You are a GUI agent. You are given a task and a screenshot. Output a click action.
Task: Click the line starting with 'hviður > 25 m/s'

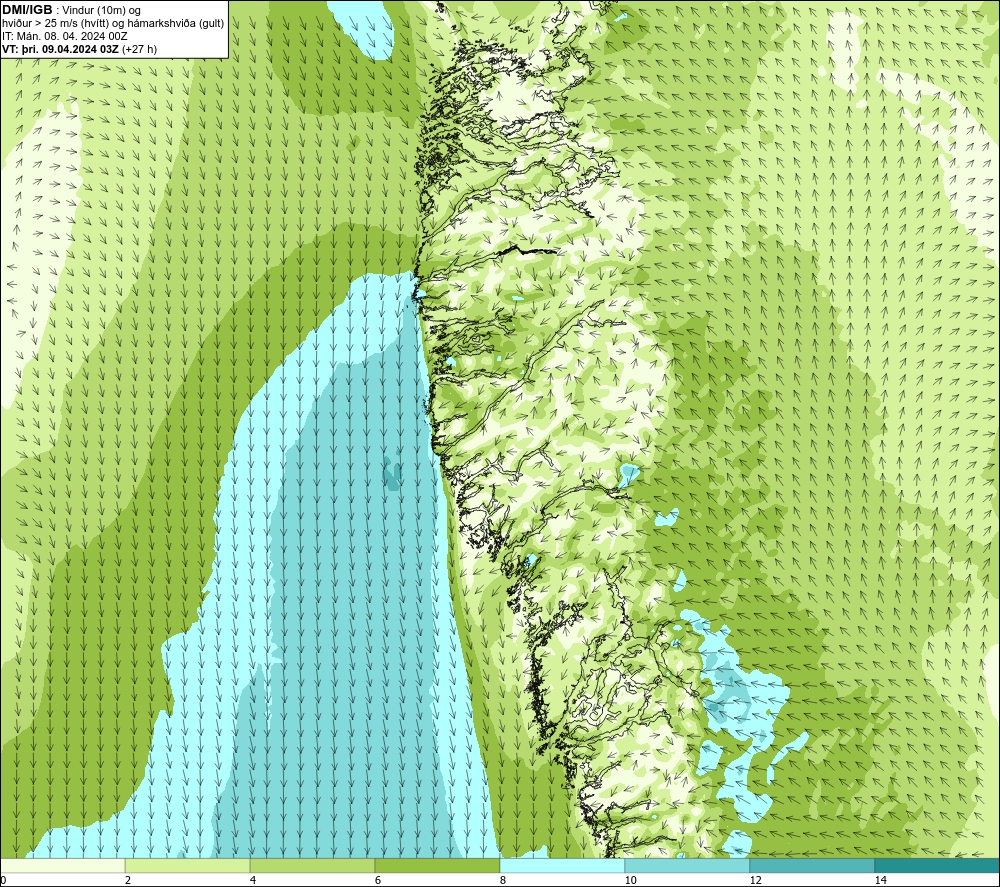[113, 23]
